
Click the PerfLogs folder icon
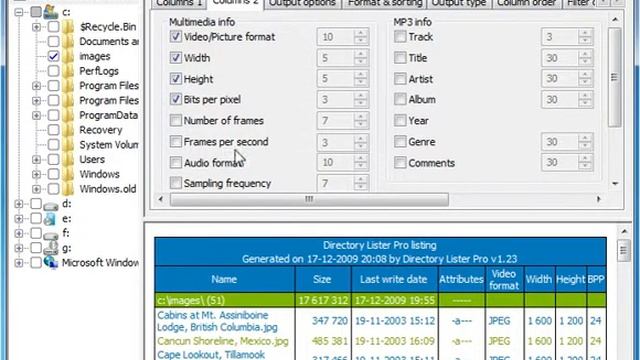coord(68,71)
